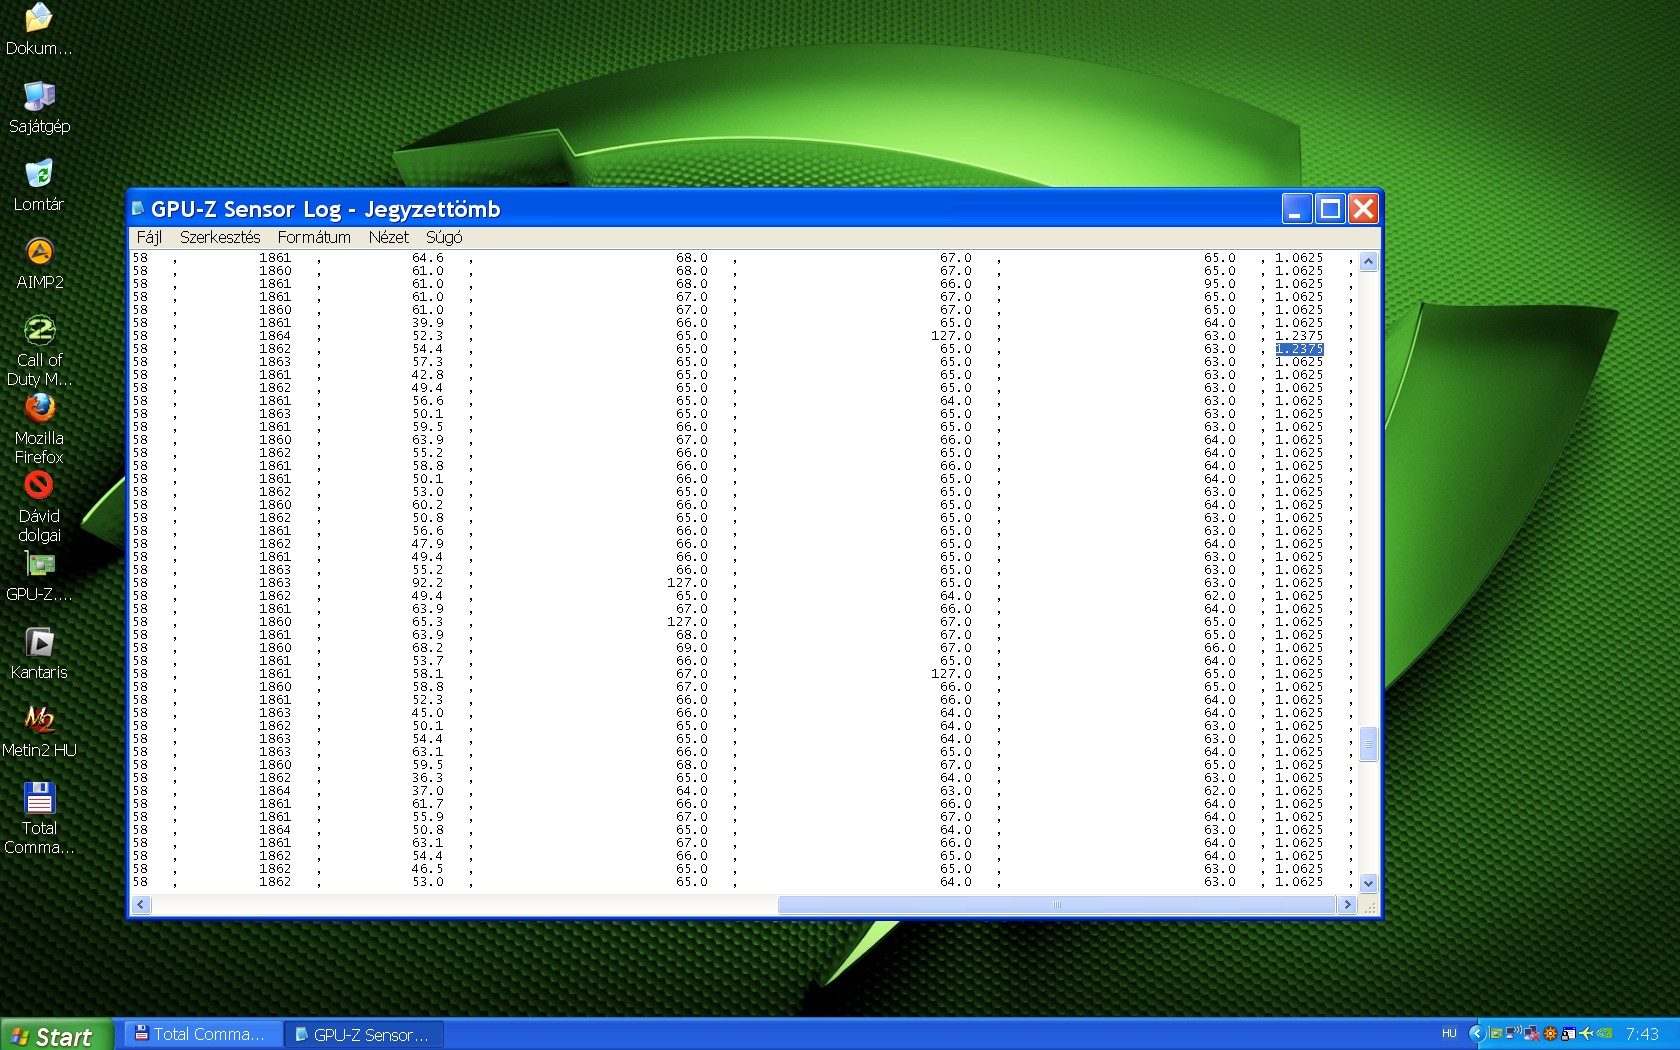Select the AIMP2 desktop icon
The width and height of the screenshot is (1680, 1050).
39,263
